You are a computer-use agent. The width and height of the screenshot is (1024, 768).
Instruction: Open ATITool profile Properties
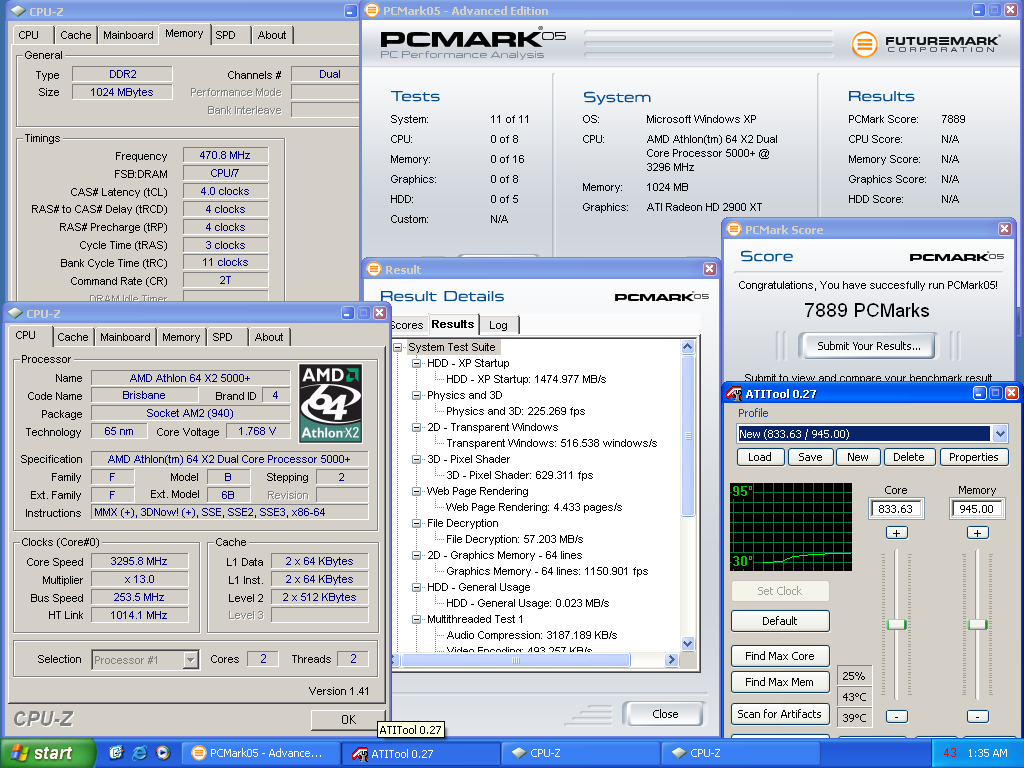[x=974, y=457]
